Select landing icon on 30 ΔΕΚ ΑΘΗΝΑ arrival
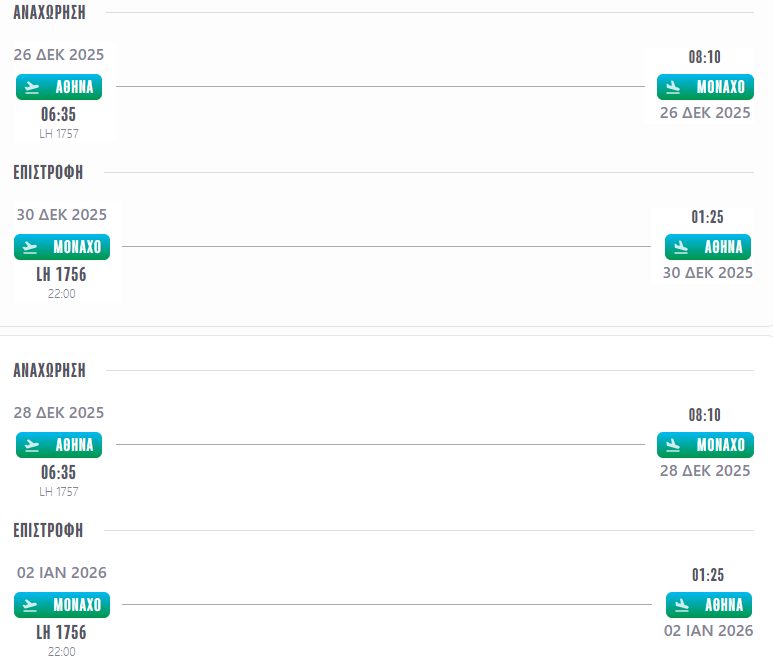Screen dimensions: 773x658 [x=682, y=247]
